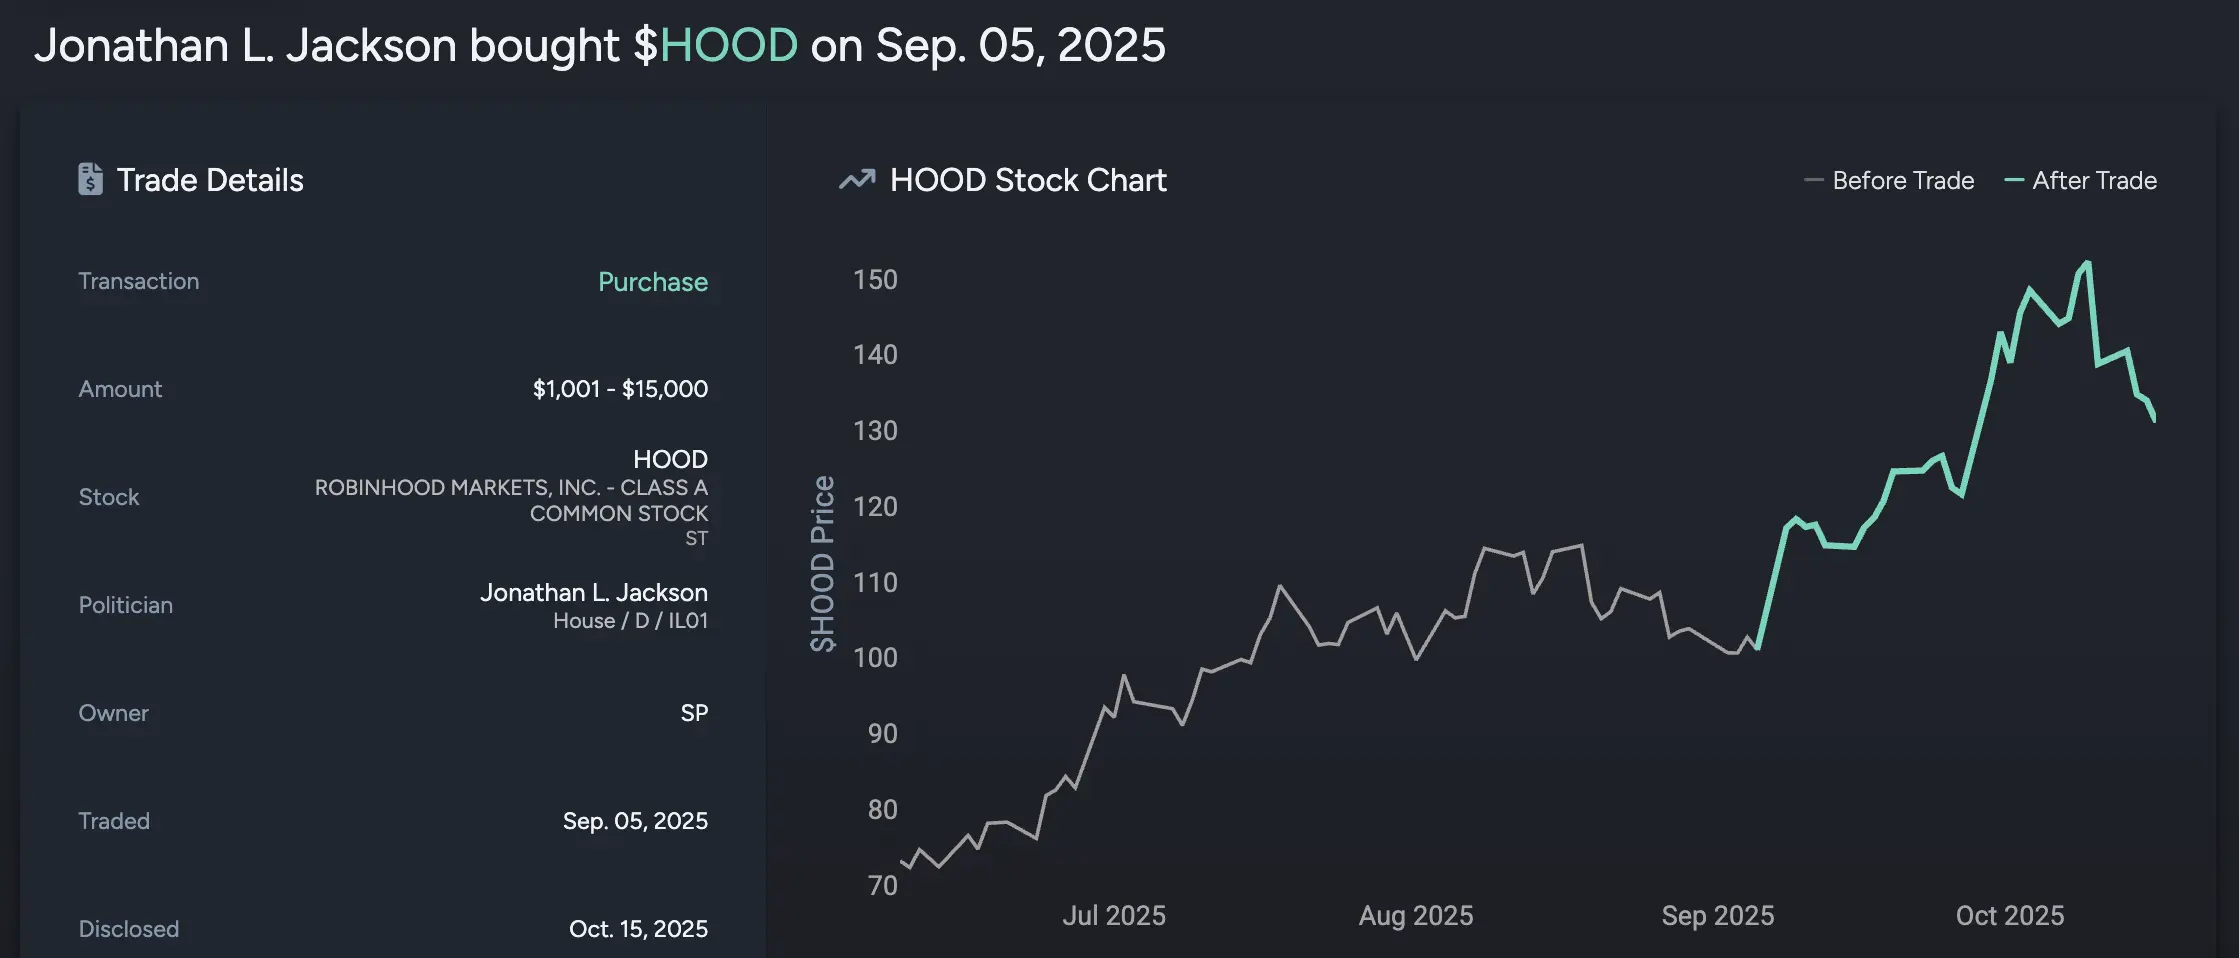
Task: Select politician Jonathan L. Jackson
Action: click(x=594, y=592)
